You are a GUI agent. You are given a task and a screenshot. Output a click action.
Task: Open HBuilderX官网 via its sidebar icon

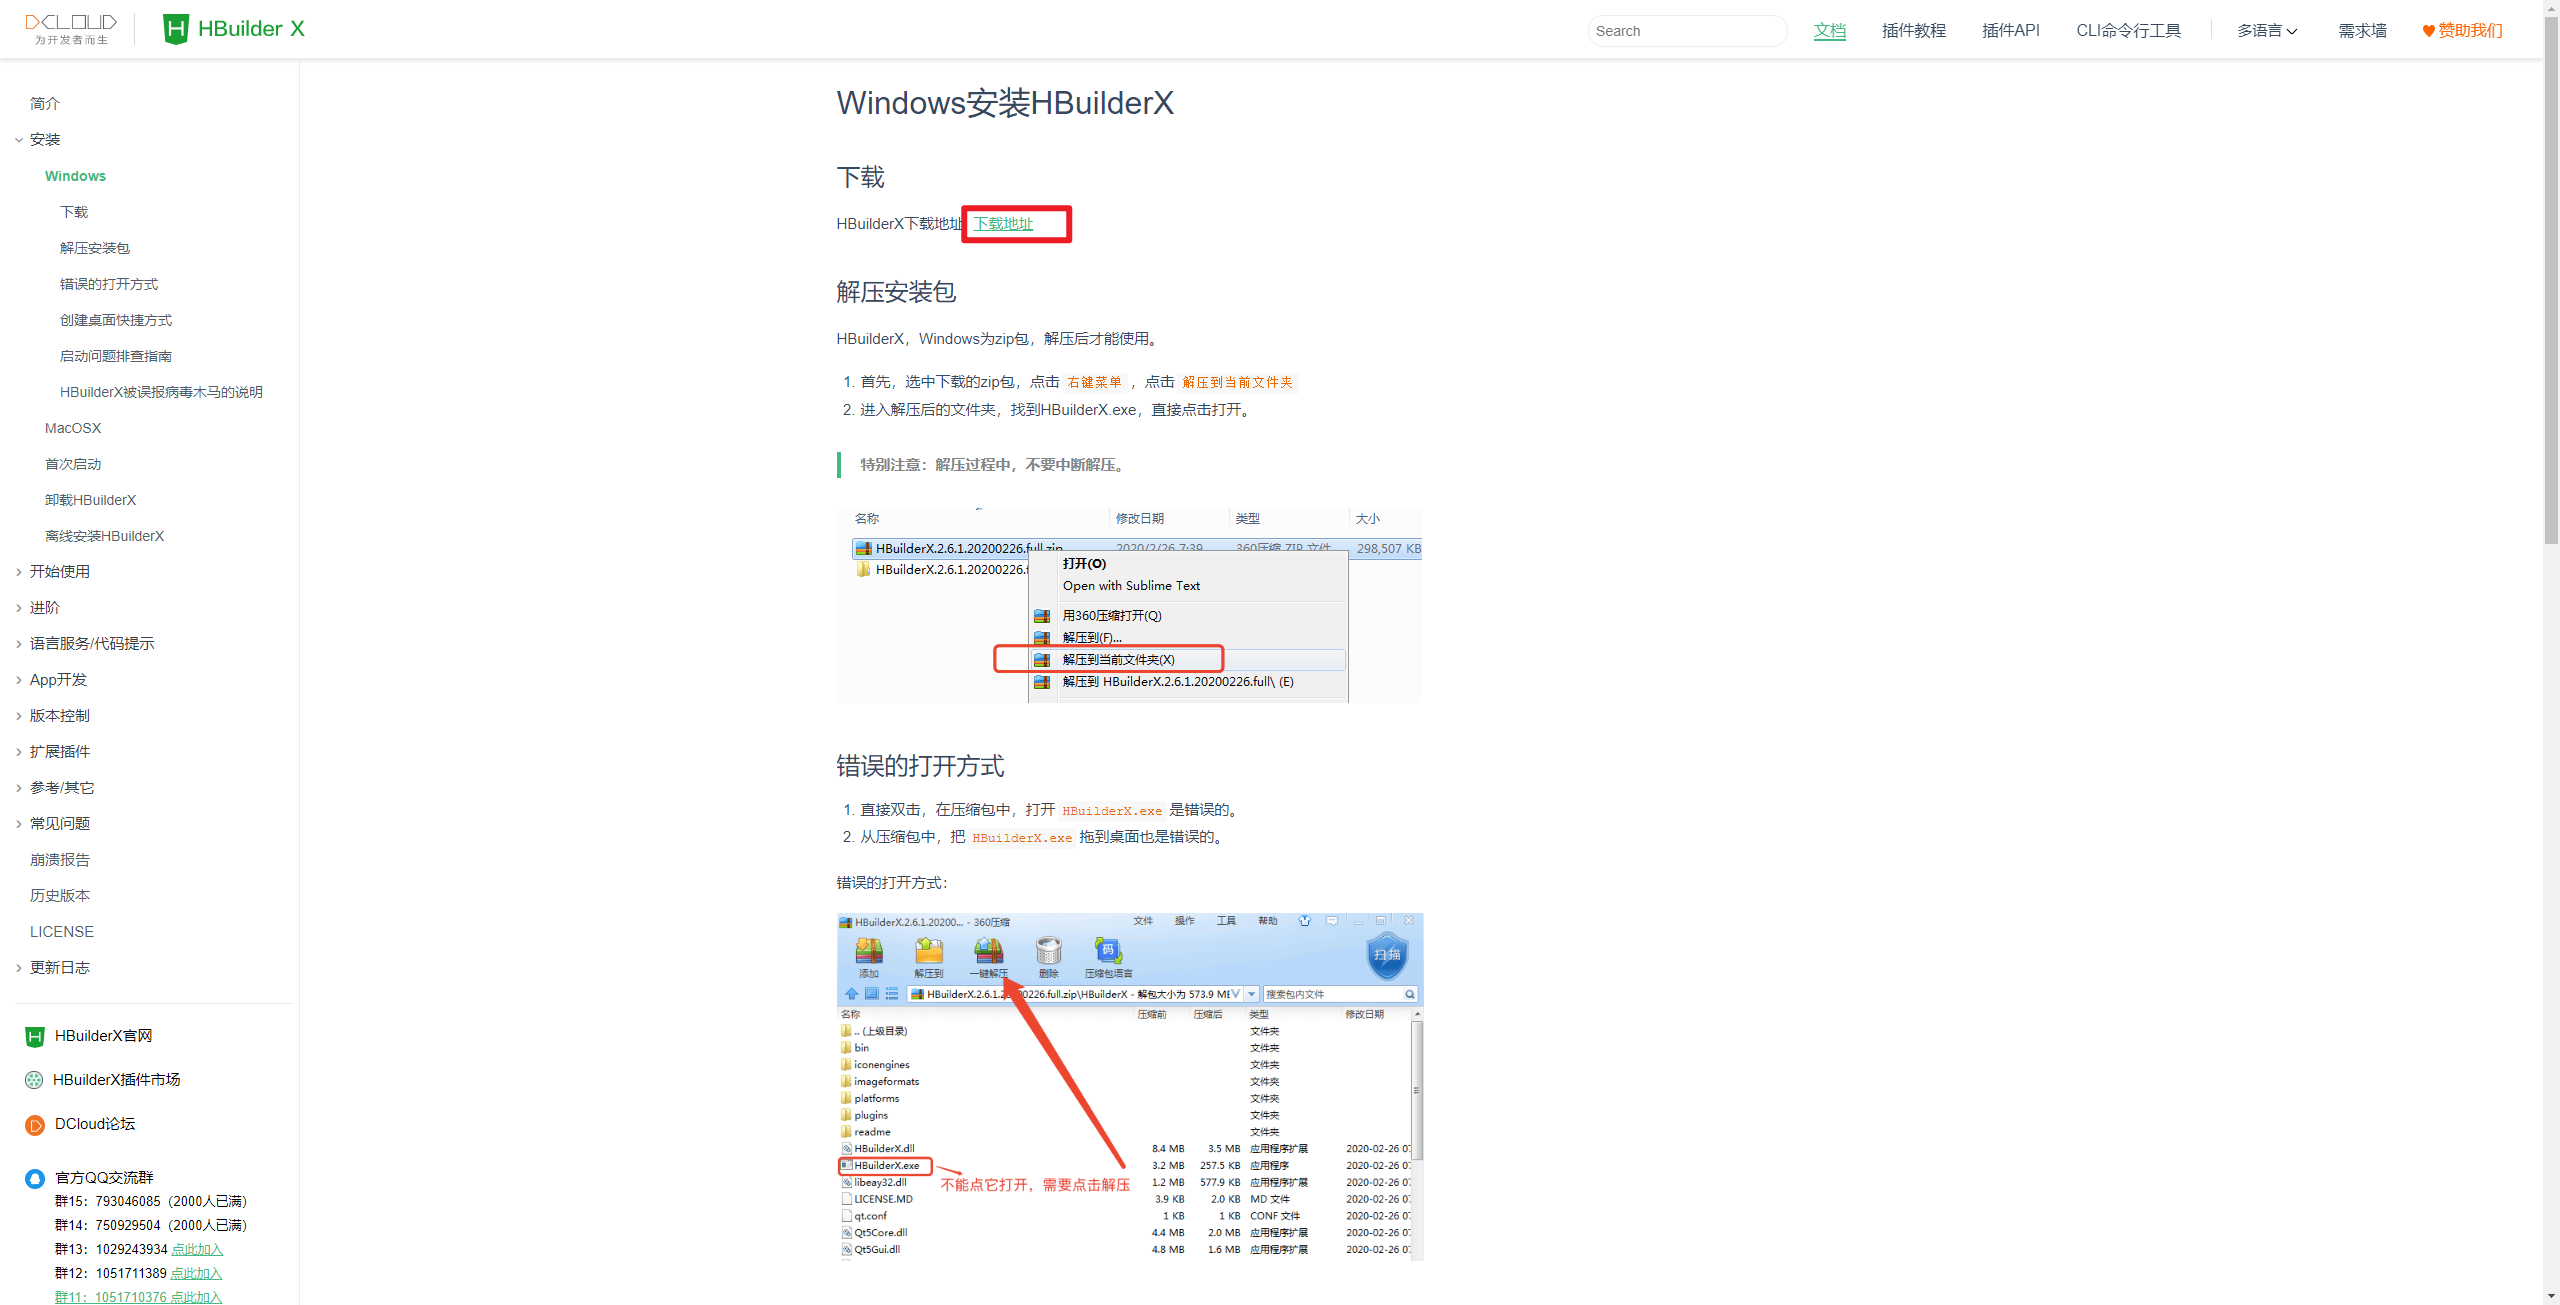(x=33, y=1036)
